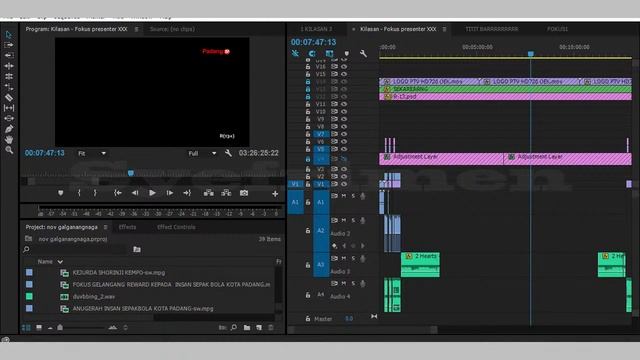Switch to the Effects tab
This screenshot has height=360, width=640.
[x=127, y=227]
